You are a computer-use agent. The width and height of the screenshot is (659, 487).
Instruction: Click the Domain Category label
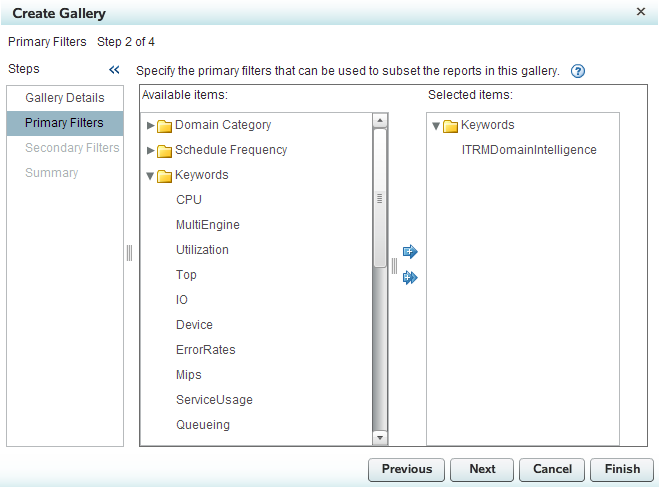point(223,125)
